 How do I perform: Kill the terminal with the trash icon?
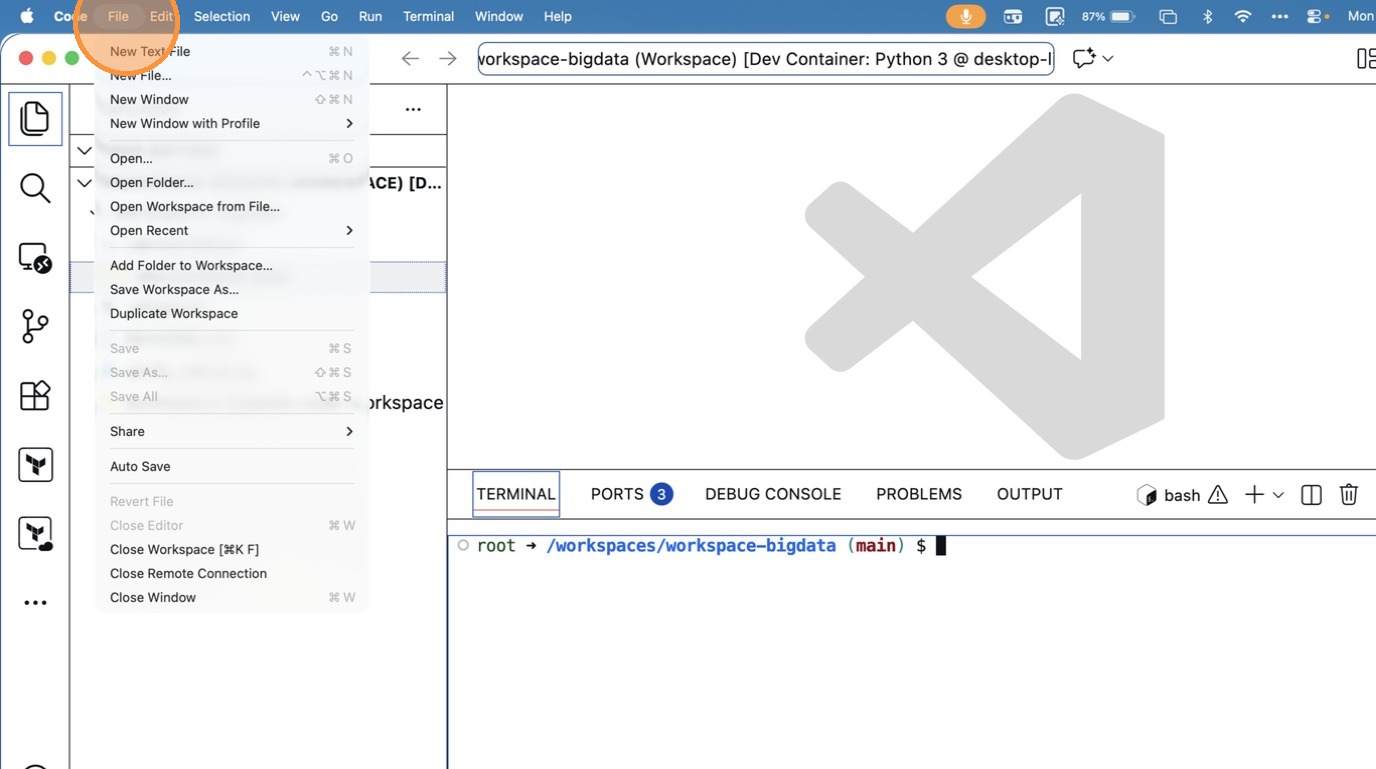point(1349,494)
